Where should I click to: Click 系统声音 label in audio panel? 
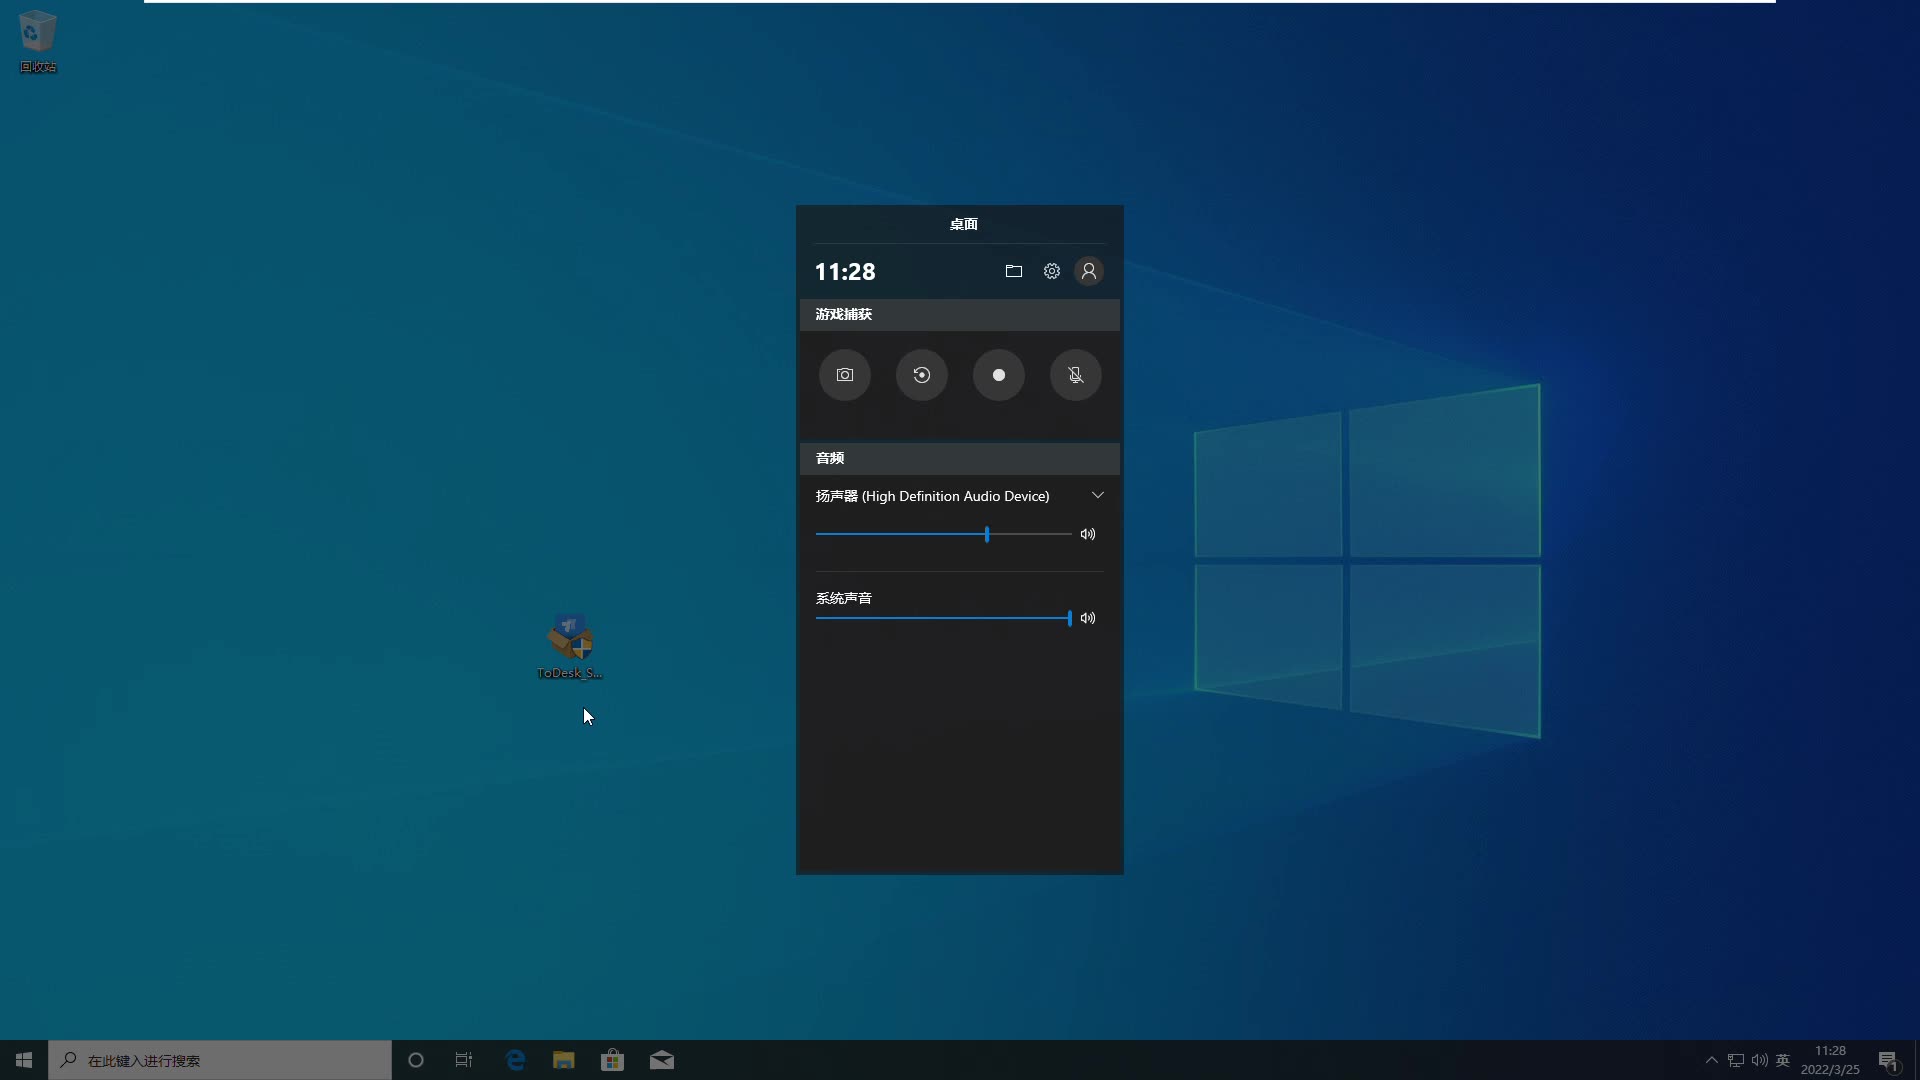[844, 598]
